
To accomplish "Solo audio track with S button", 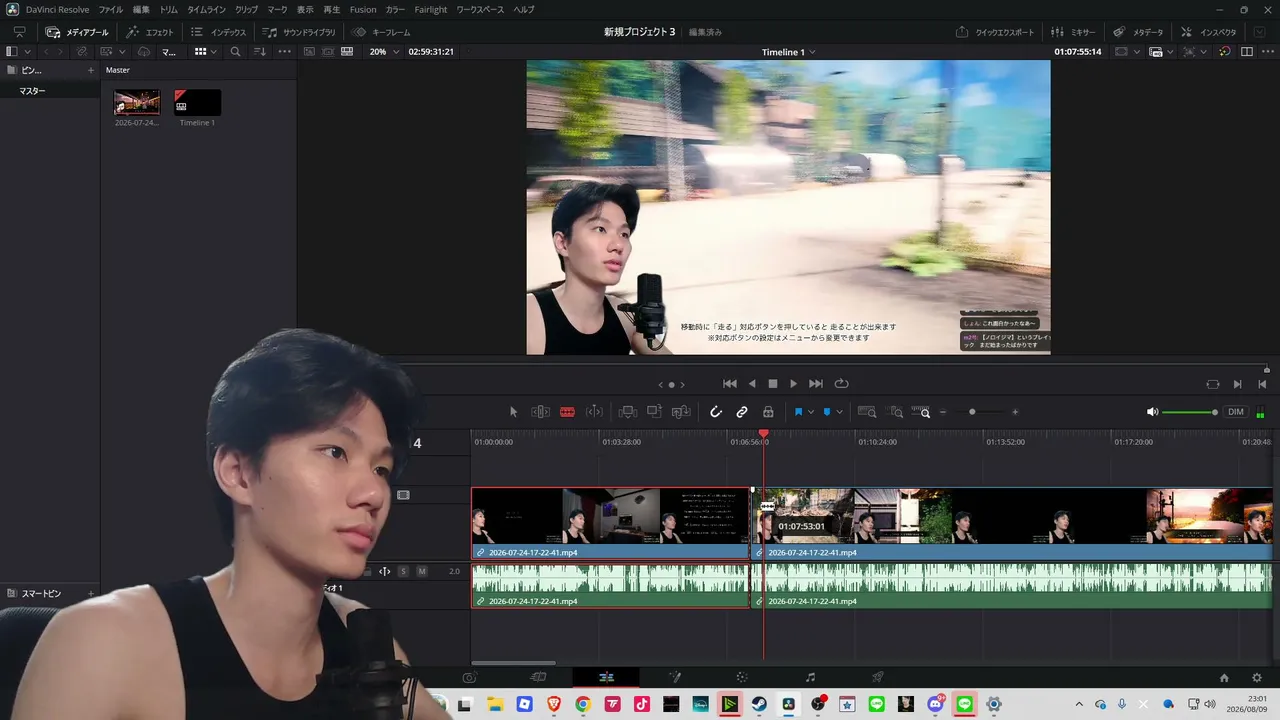I will coord(403,572).
